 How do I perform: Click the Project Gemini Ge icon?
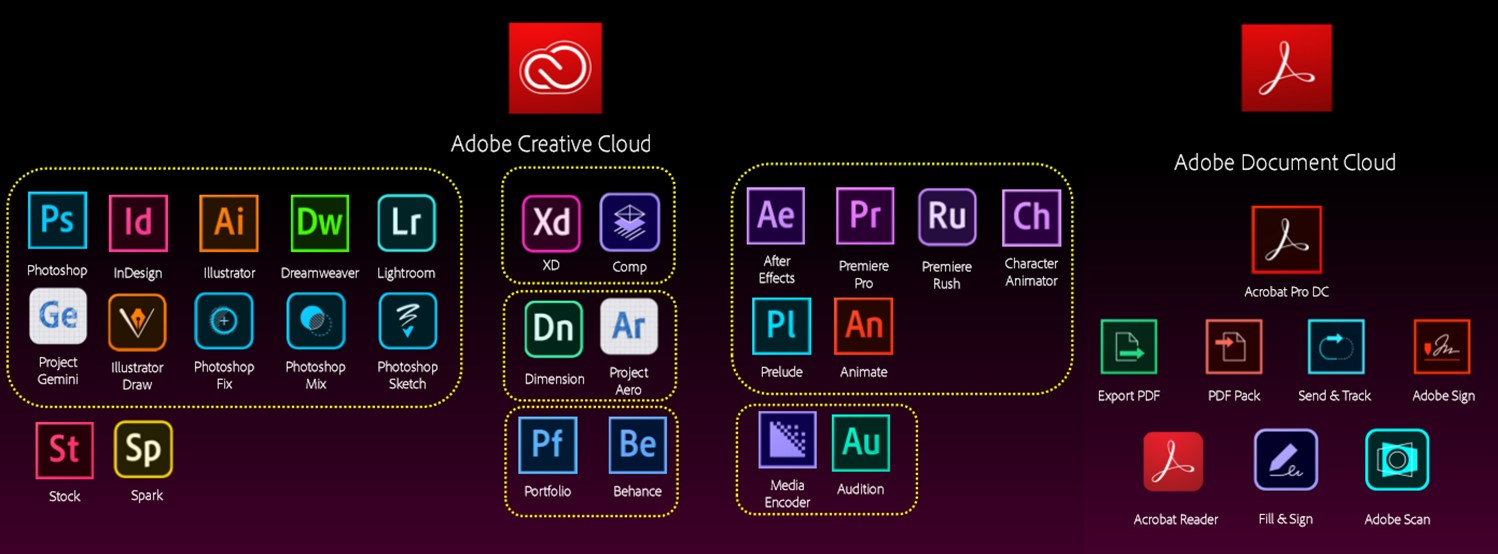pos(58,316)
